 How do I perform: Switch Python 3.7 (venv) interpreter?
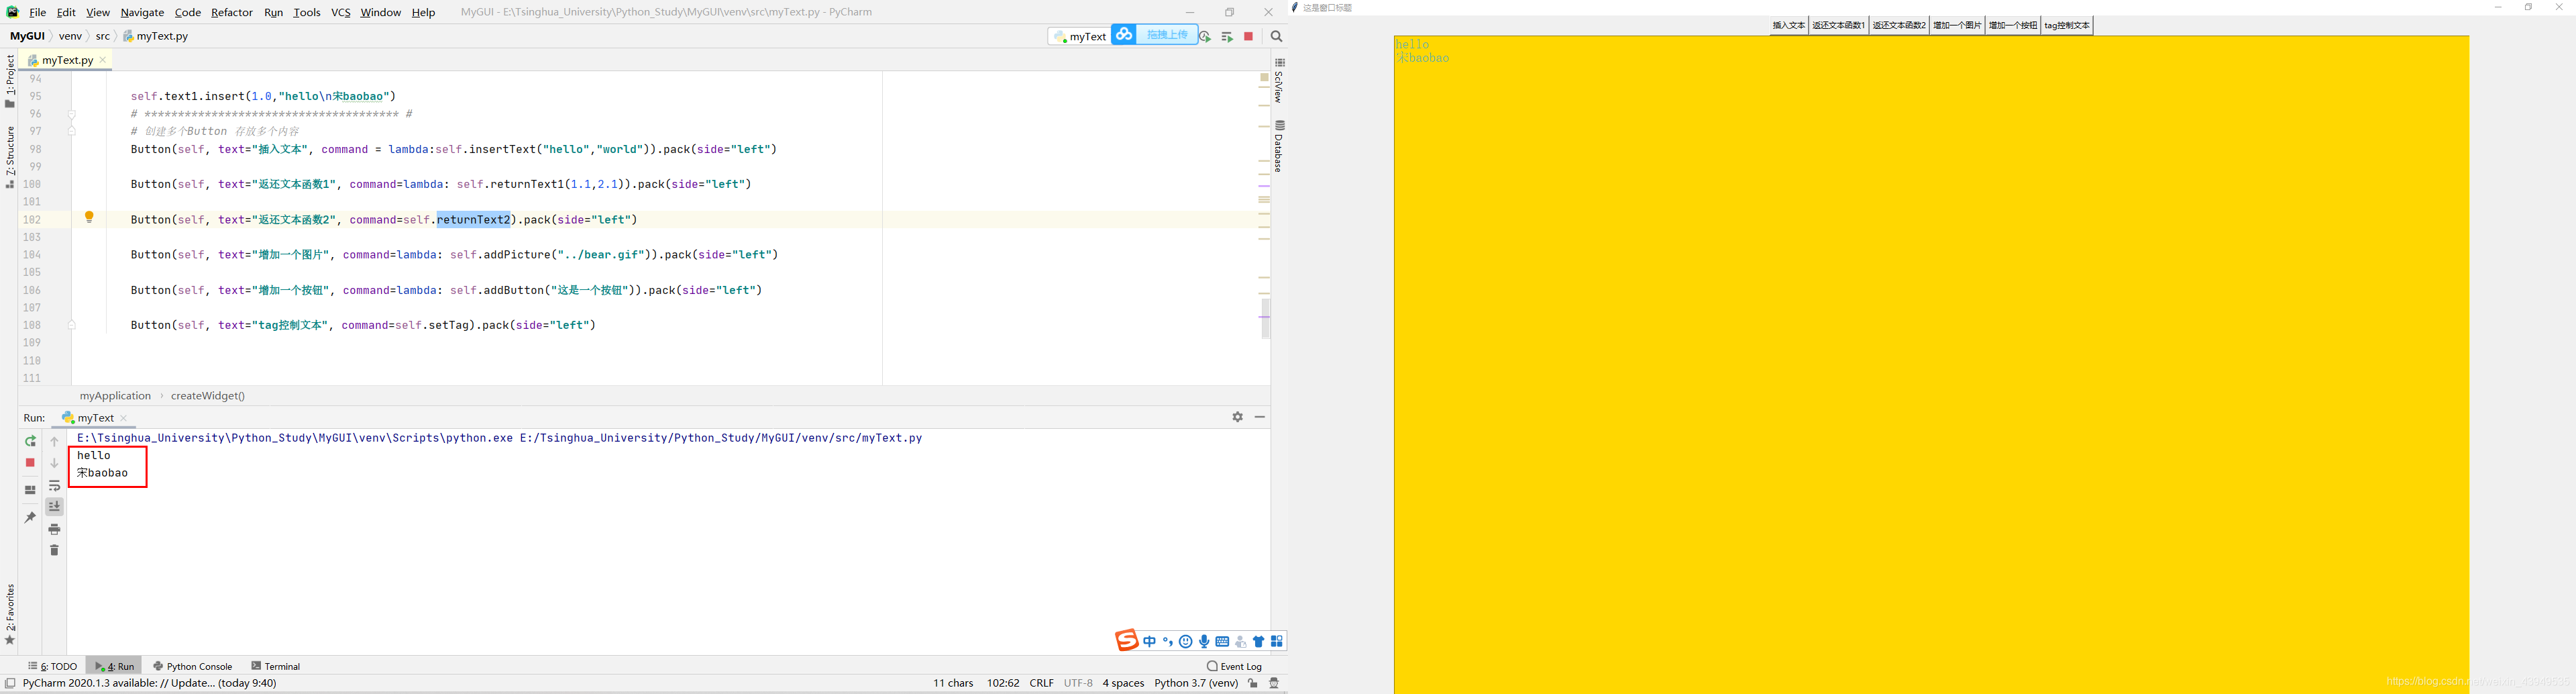point(1196,683)
